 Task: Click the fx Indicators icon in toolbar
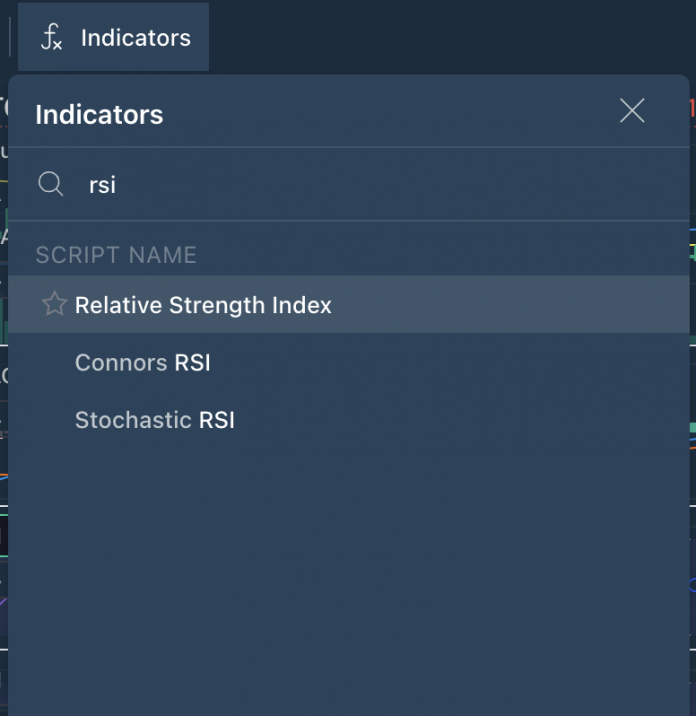click(x=51, y=38)
